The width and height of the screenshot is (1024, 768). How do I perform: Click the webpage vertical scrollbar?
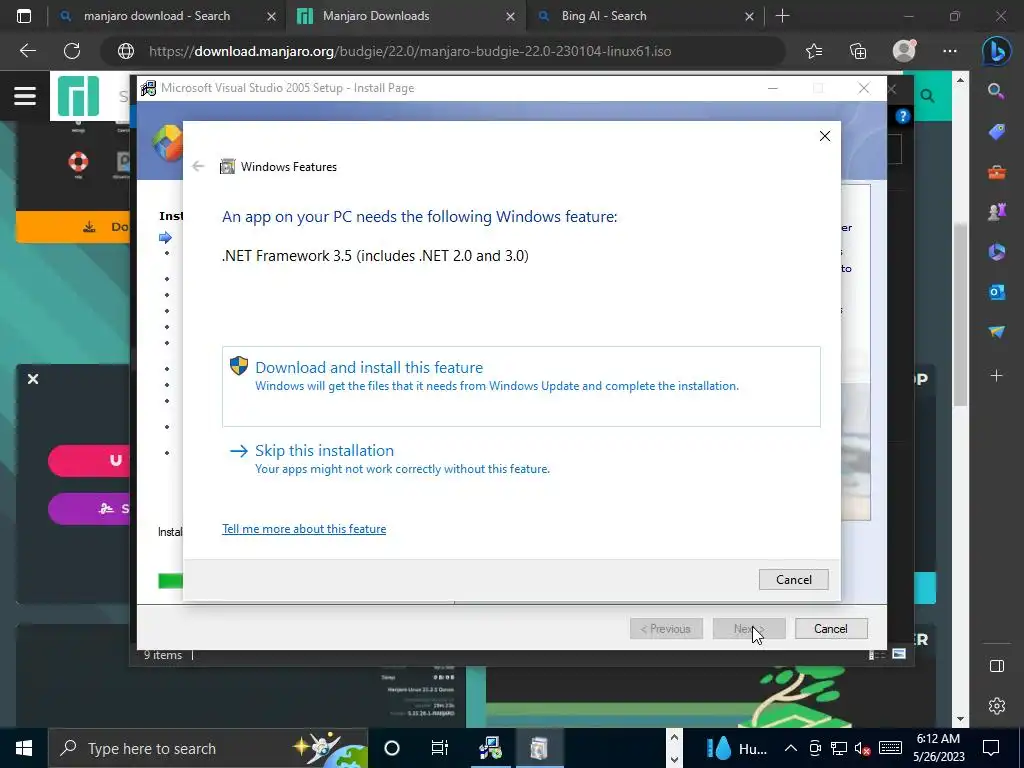pyautogui.click(x=960, y=313)
